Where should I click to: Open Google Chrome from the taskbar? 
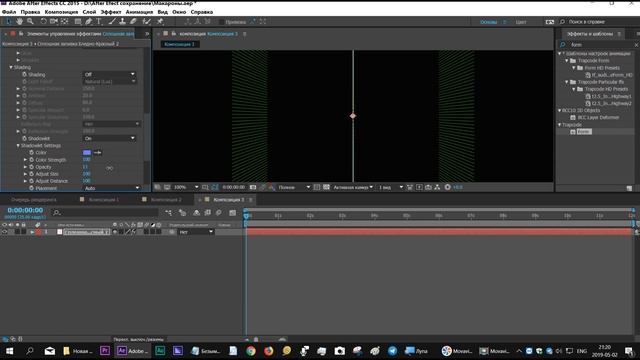pyautogui.click(x=251, y=351)
